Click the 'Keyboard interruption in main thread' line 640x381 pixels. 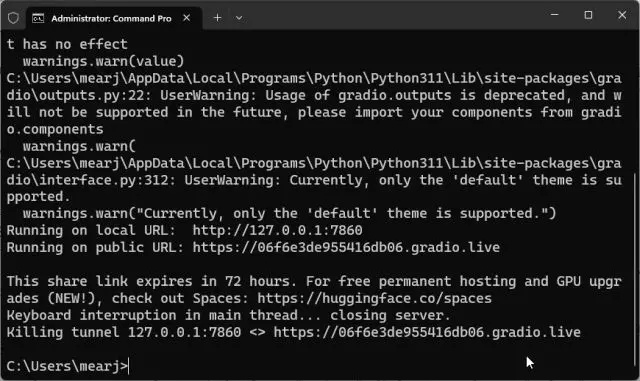229,315
